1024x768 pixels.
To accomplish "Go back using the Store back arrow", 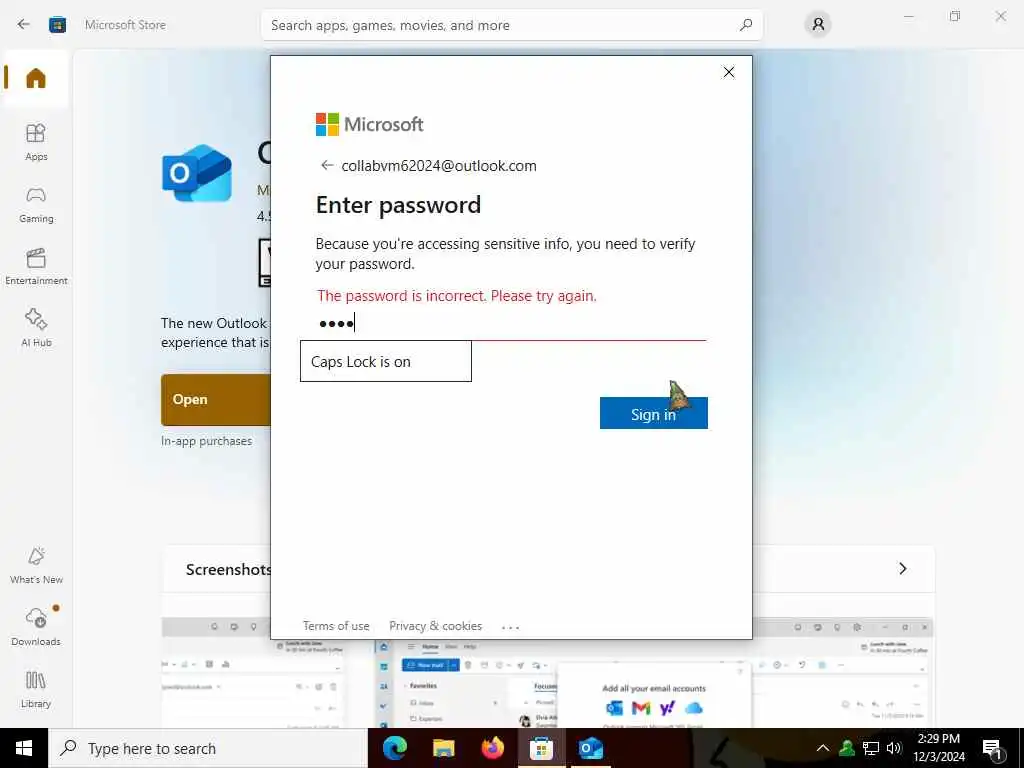I will pos(24,25).
